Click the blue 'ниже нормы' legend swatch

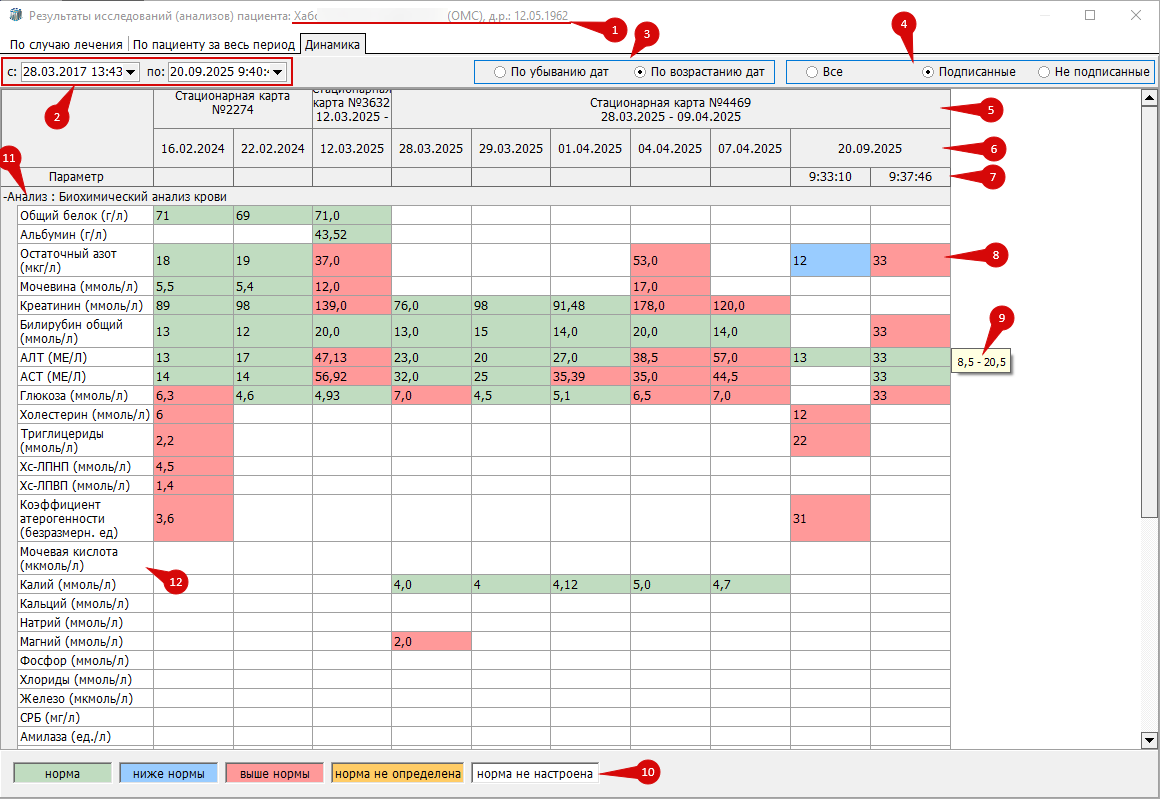[169, 773]
